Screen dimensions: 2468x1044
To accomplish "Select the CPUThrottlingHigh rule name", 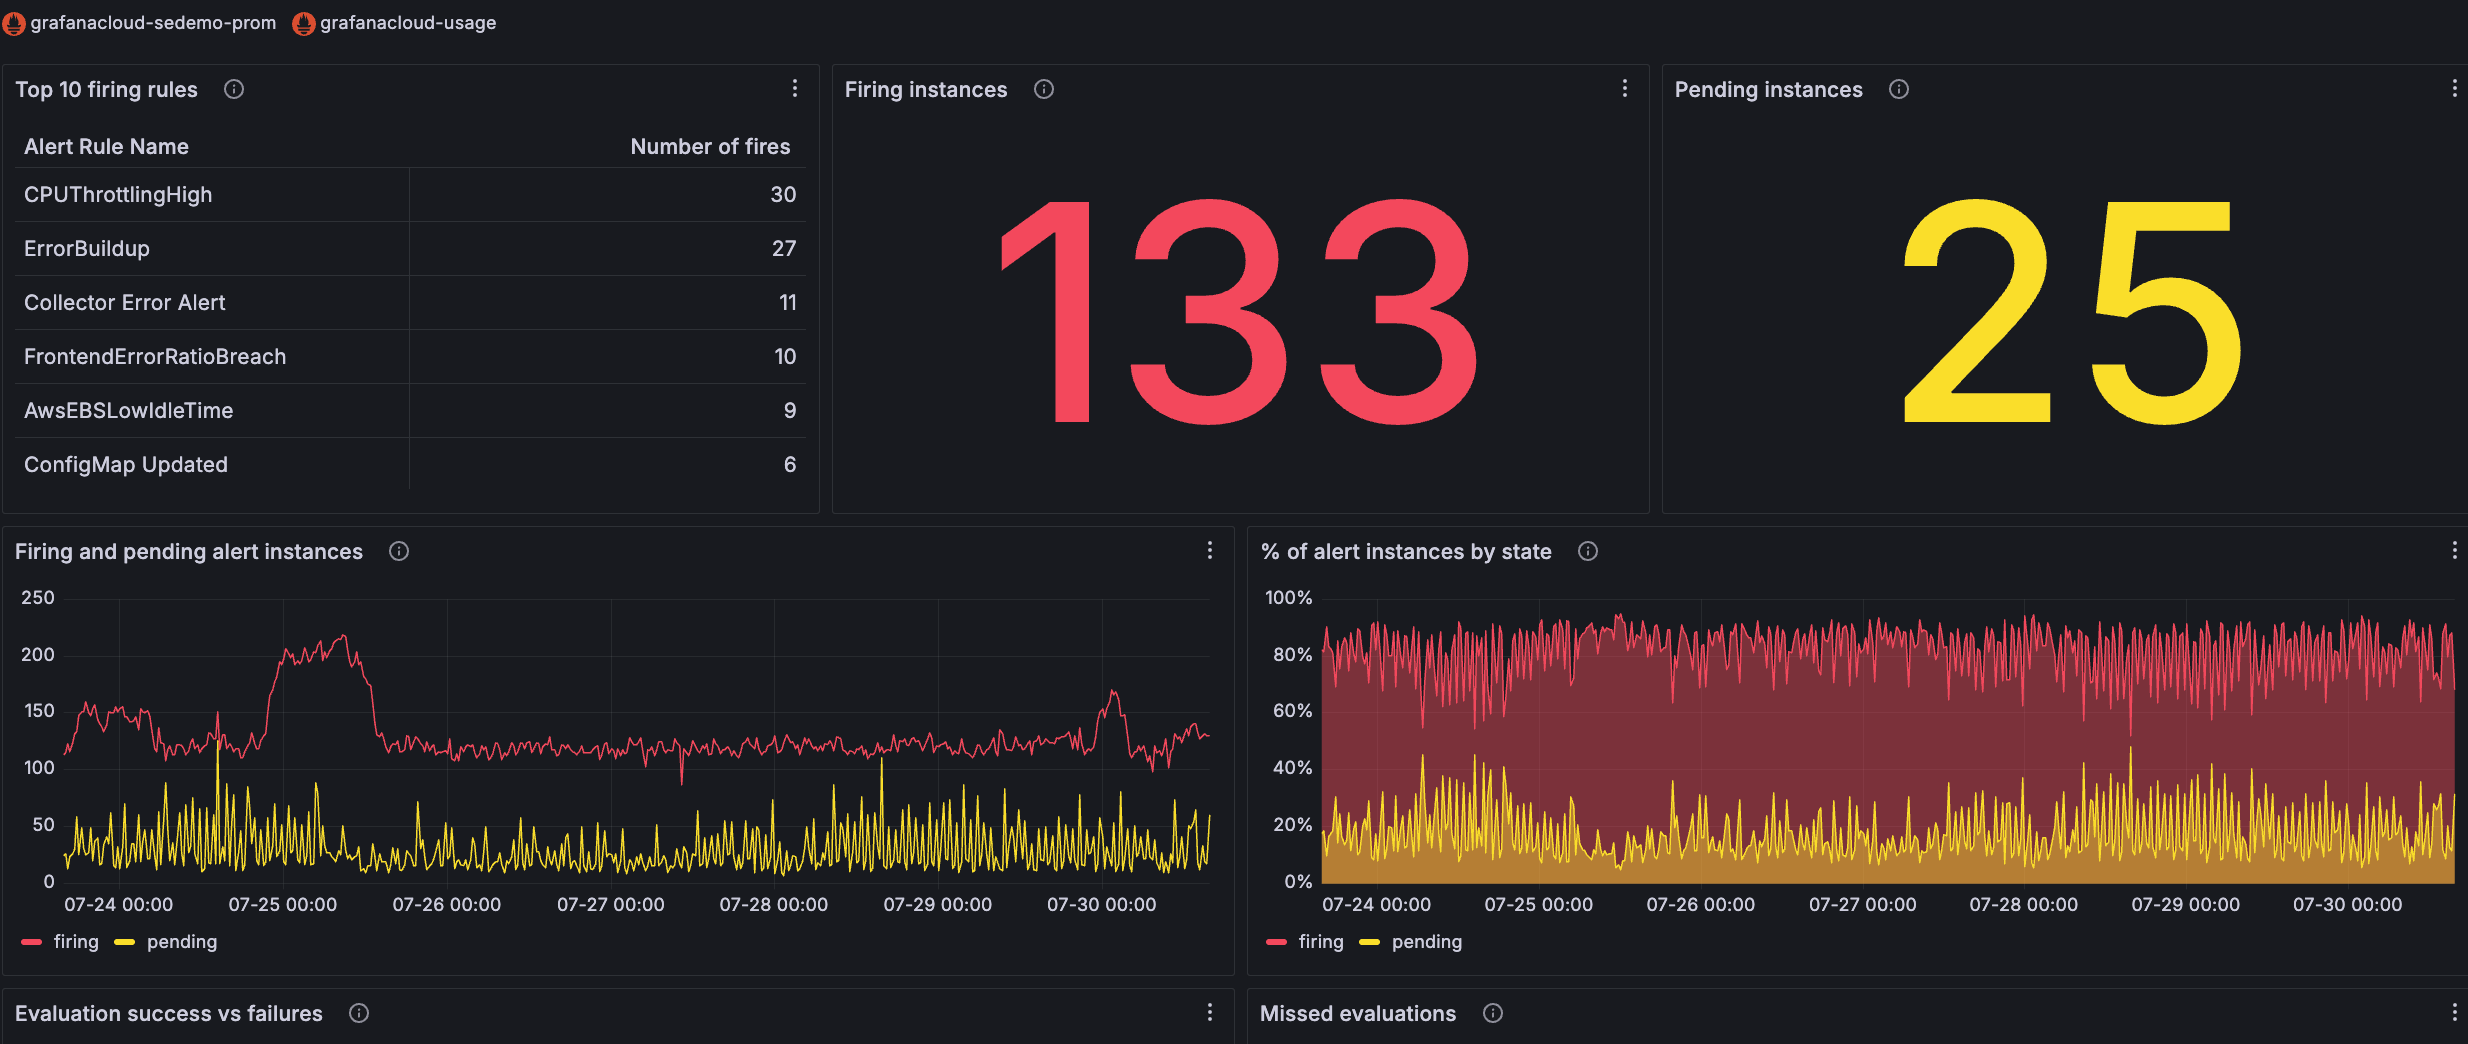I will pos(117,194).
